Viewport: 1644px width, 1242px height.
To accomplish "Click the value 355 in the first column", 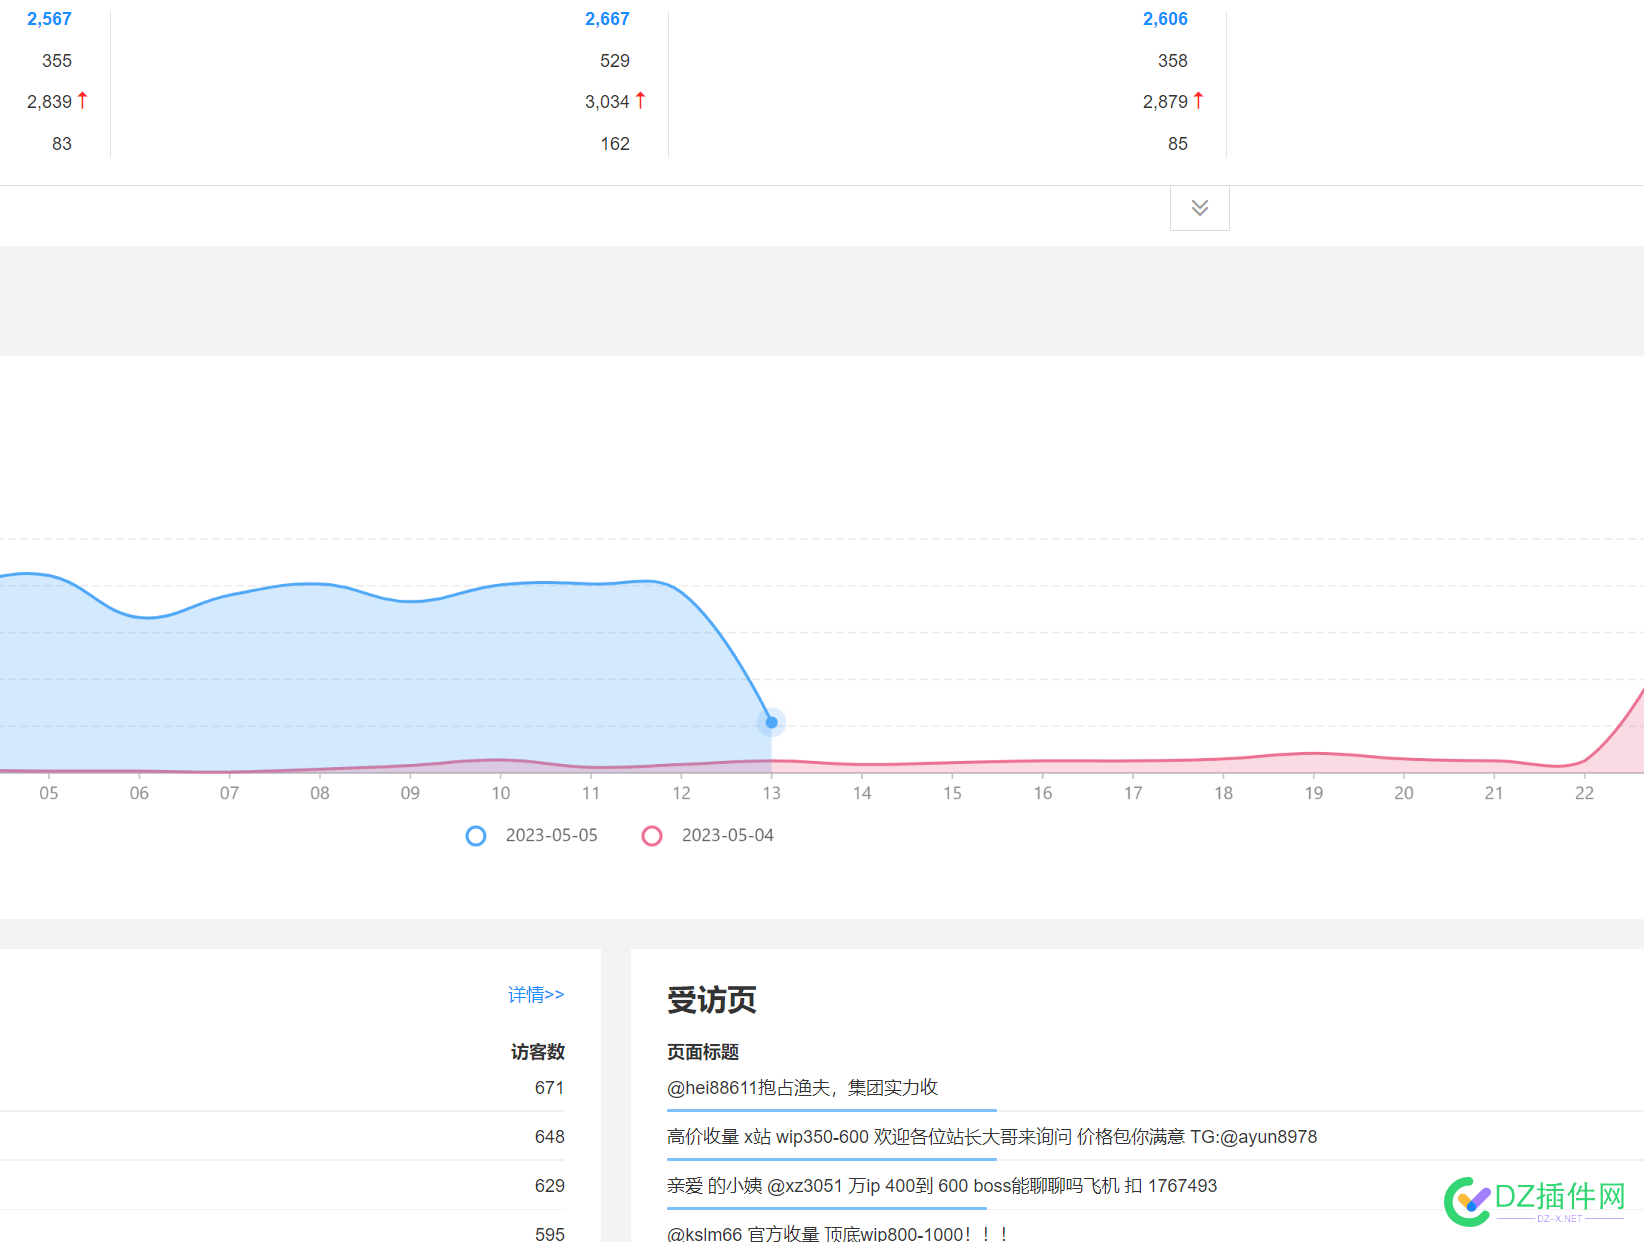I will (57, 60).
